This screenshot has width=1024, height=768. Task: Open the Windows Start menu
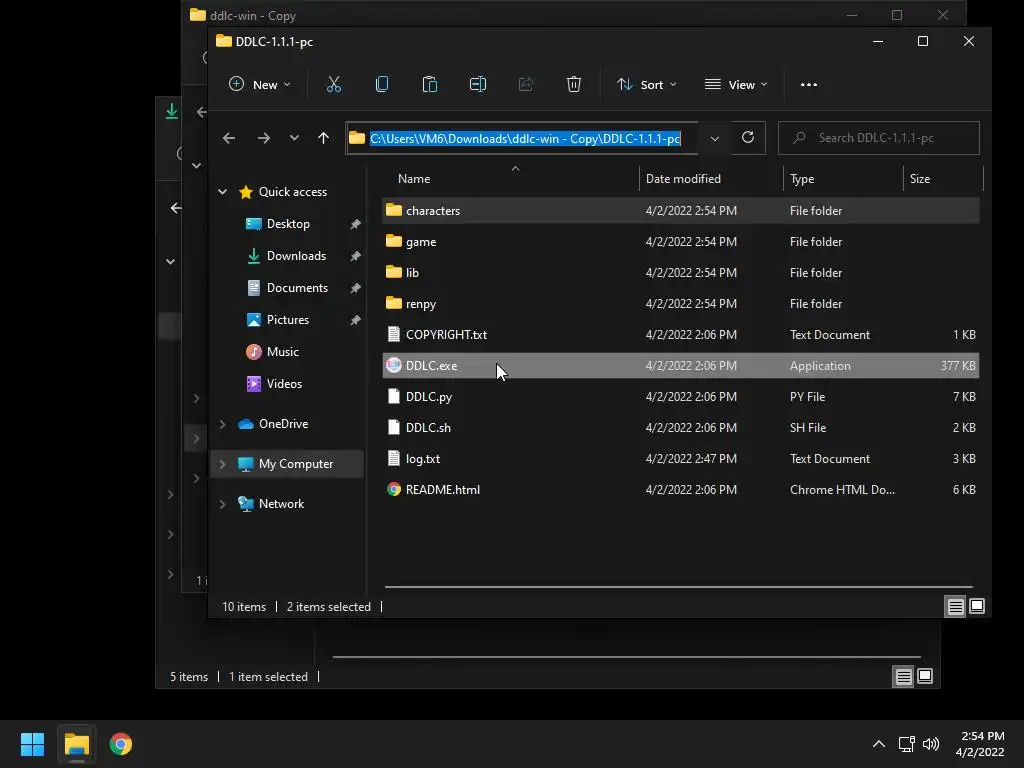coord(32,744)
